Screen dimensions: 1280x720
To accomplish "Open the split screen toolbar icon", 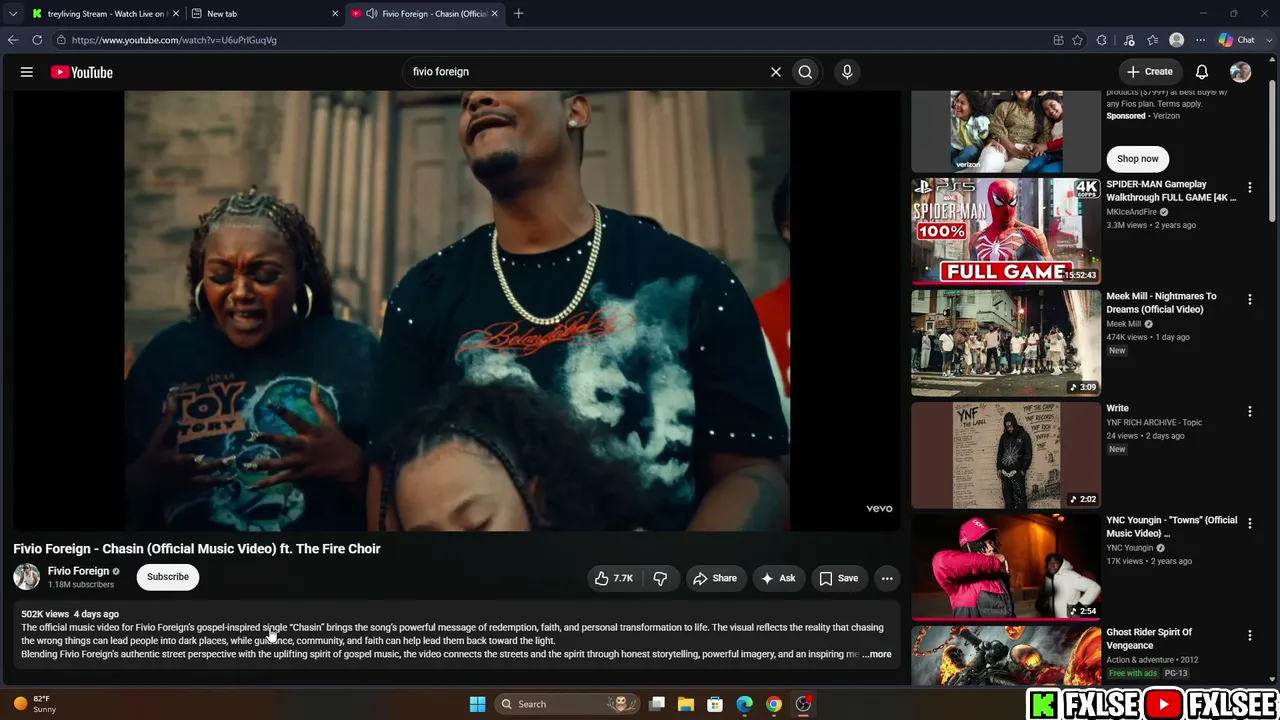I will pos(1058,40).
